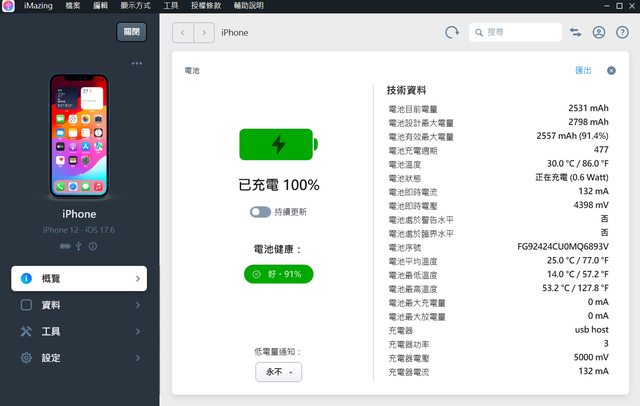
Task: Click the help question mark icon
Action: [x=622, y=33]
